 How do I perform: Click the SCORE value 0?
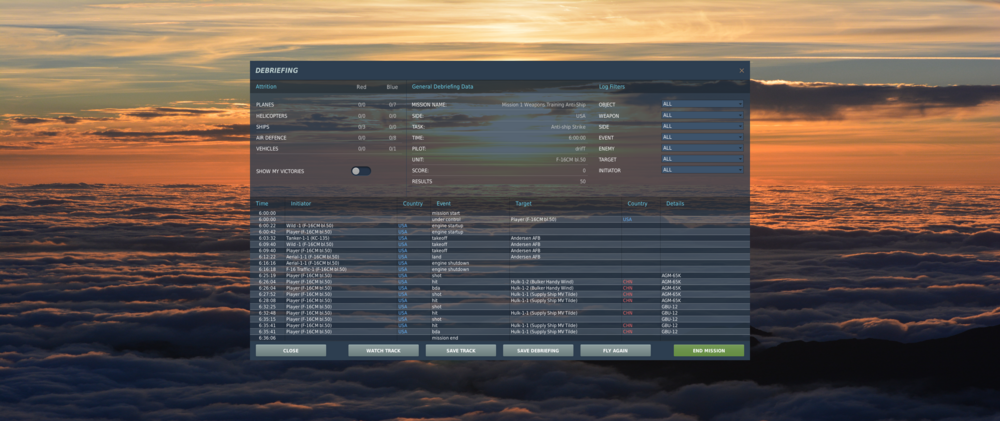(x=584, y=171)
